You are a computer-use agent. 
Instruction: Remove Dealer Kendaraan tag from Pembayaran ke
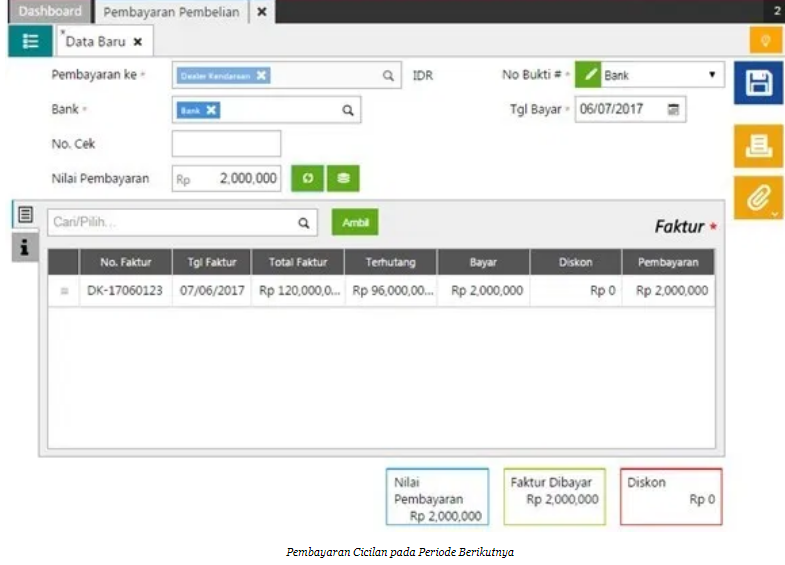(261, 75)
